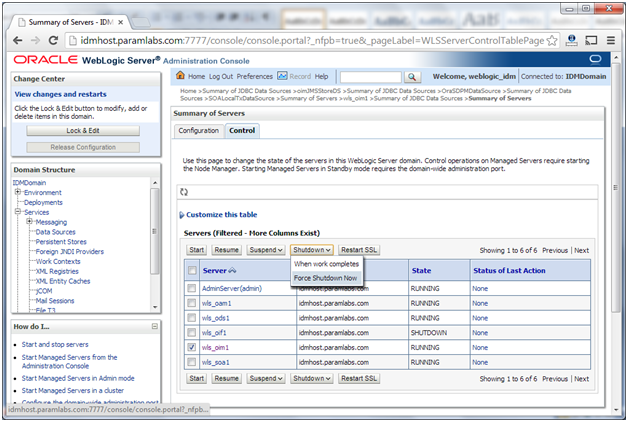This screenshot has width=628, height=422.
Task: Click the Record icon in console toolbar
Action: click(282, 76)
